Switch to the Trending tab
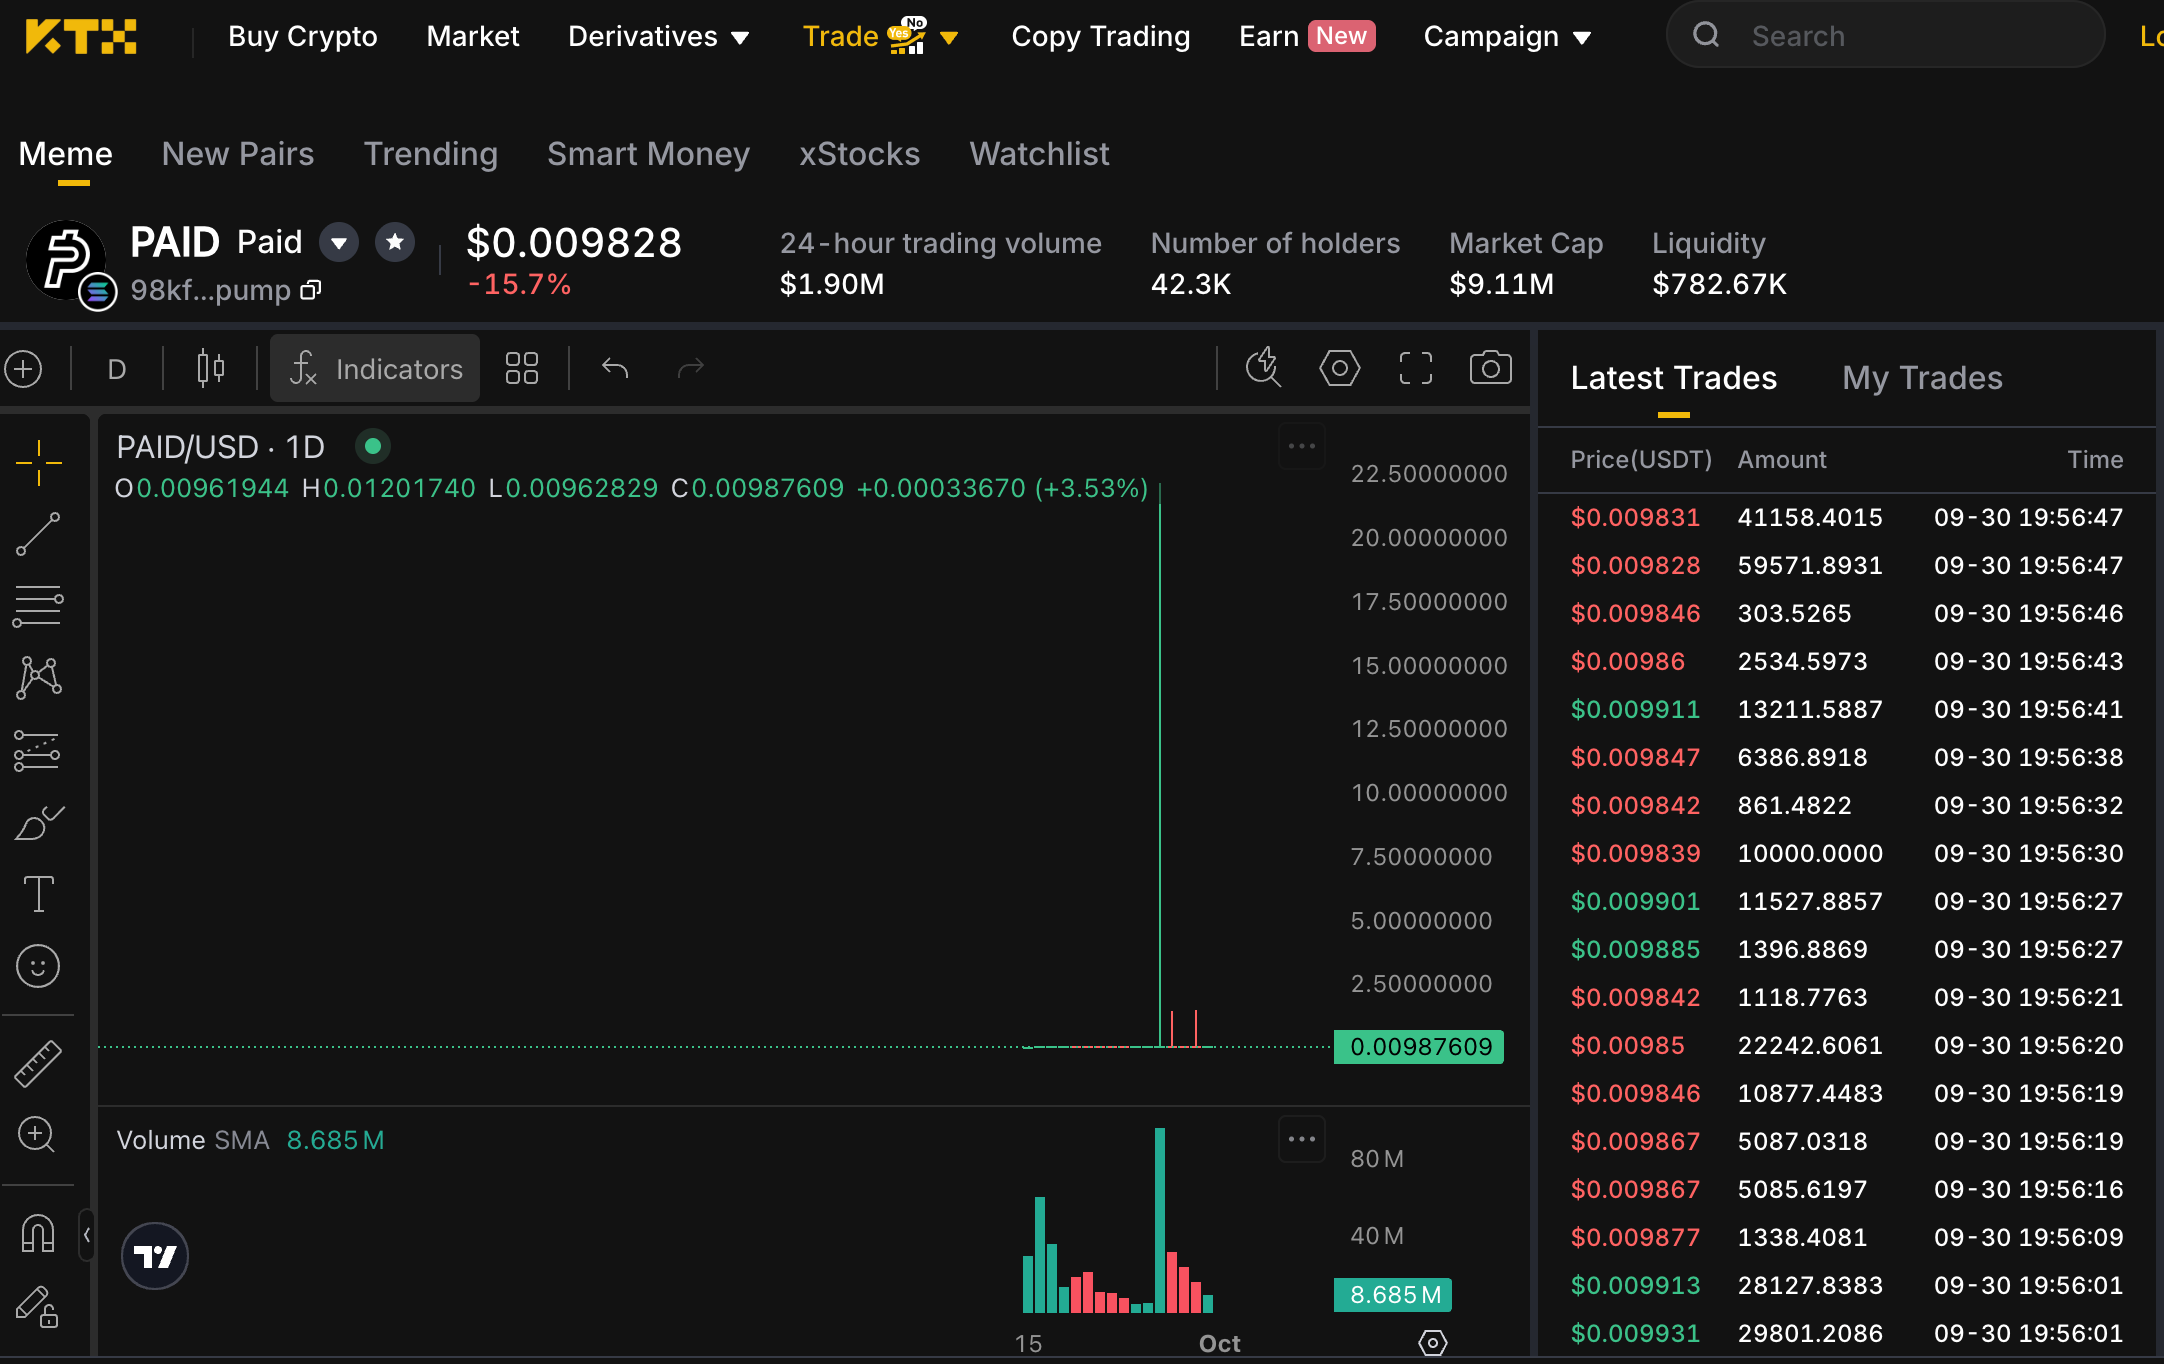This screenshot has width=2164, height=1364. tap(431, 154)
